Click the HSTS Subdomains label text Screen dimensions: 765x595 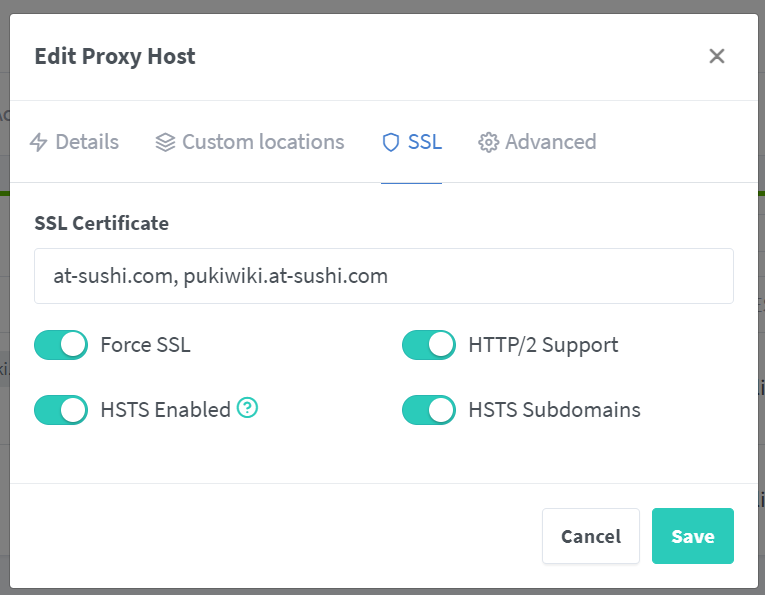point(555,410)
